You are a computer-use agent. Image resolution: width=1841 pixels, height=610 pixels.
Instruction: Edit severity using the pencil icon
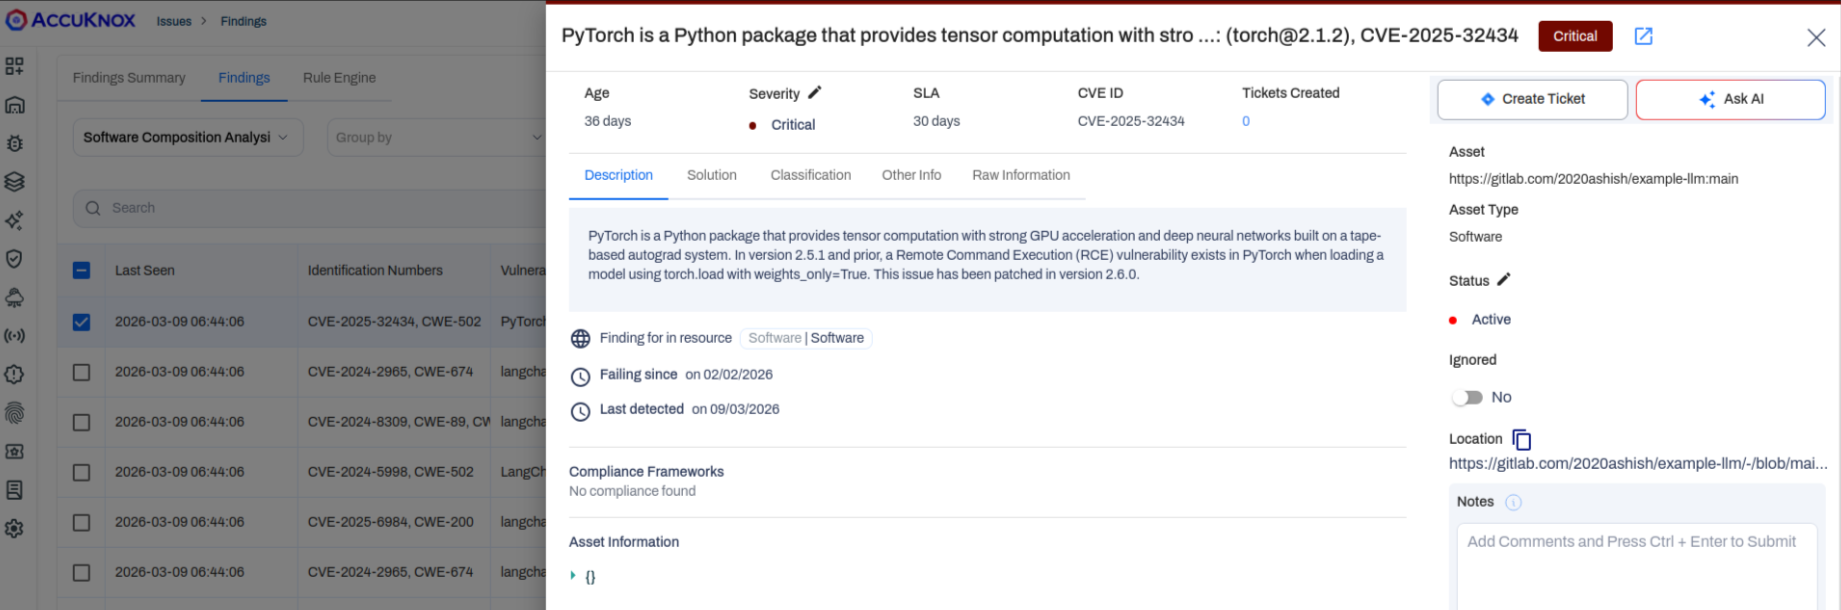(814, 93)
